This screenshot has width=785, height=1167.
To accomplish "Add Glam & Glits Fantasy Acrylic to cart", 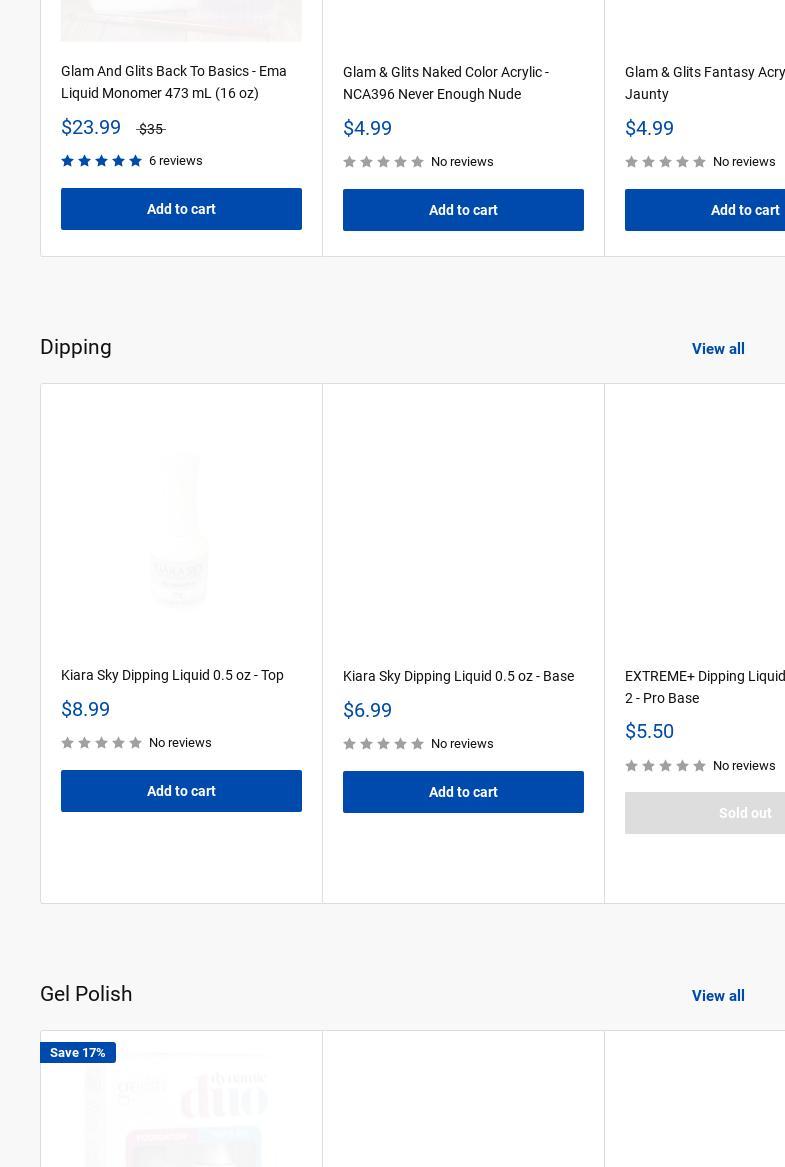I will [705, 210].
